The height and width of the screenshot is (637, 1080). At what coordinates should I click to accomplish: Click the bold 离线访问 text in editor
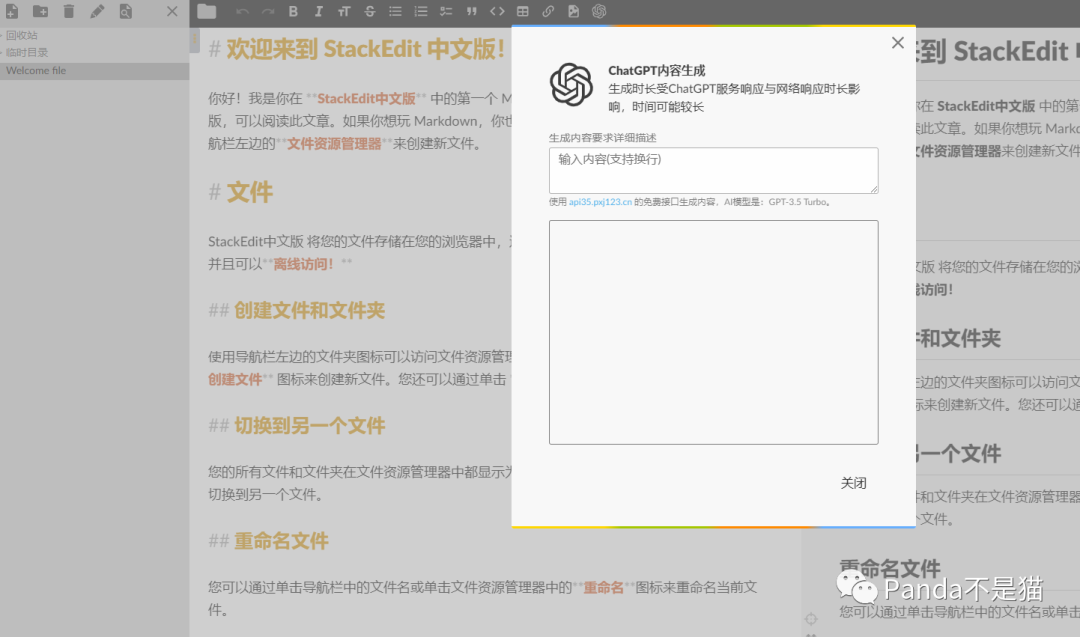(304, 264)
